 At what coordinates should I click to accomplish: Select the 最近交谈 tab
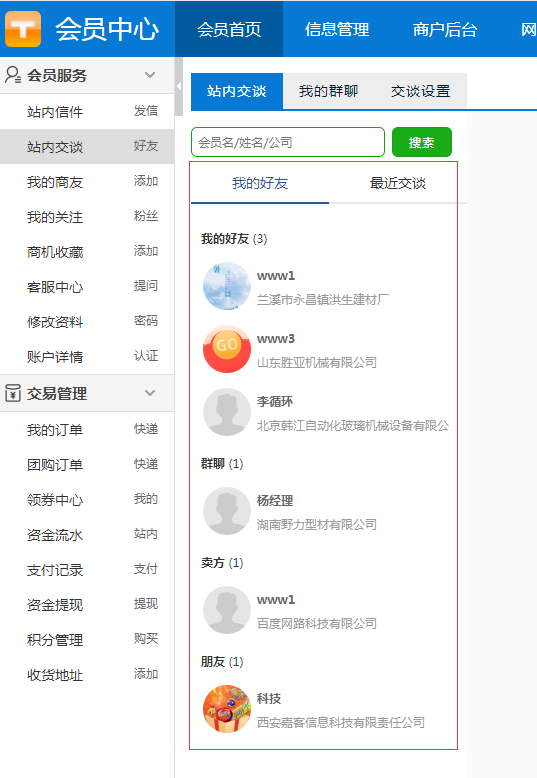click(398, 183)
